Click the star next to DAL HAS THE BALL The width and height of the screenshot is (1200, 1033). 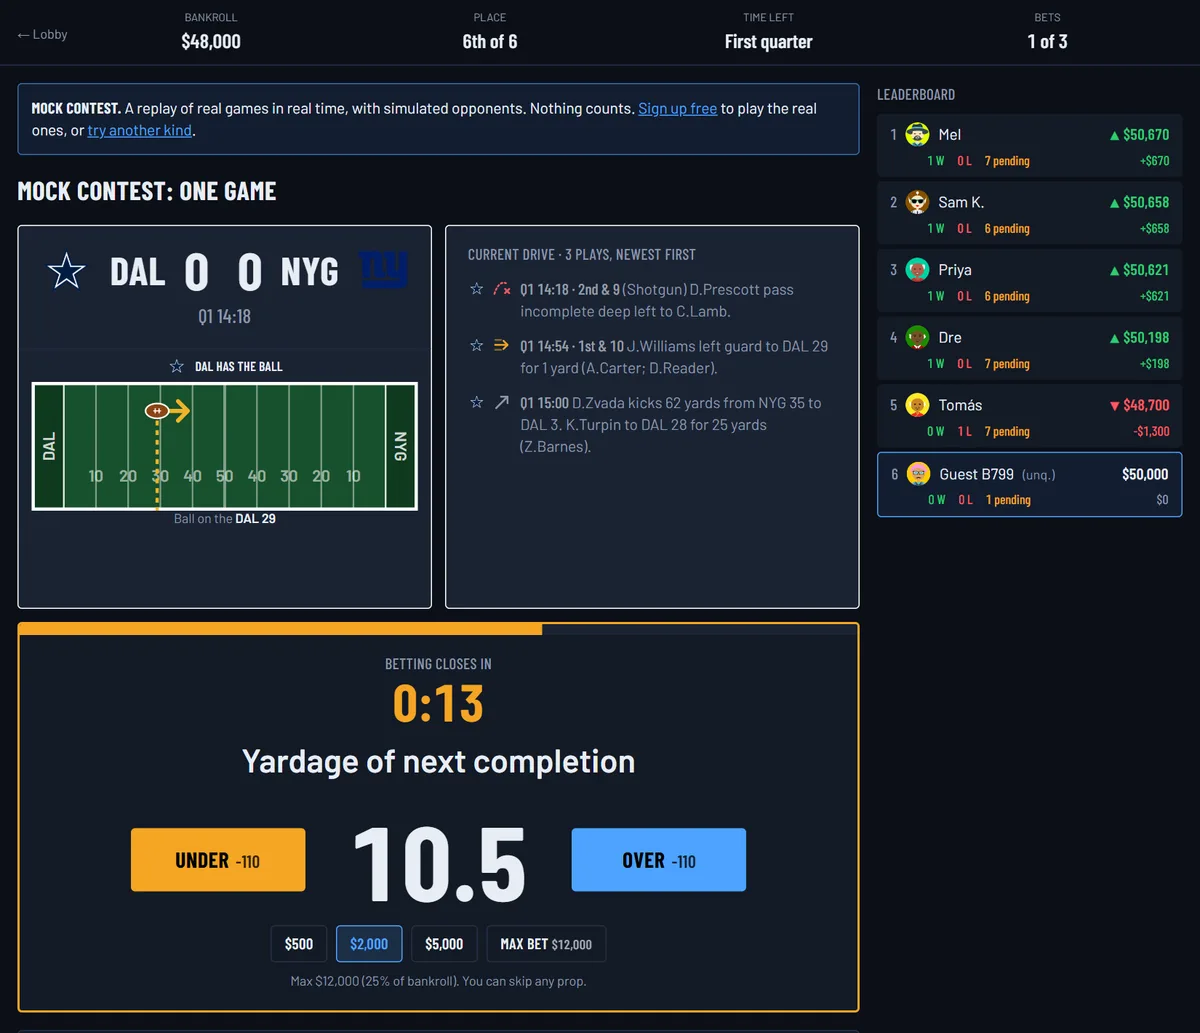[x=177, y=366]
